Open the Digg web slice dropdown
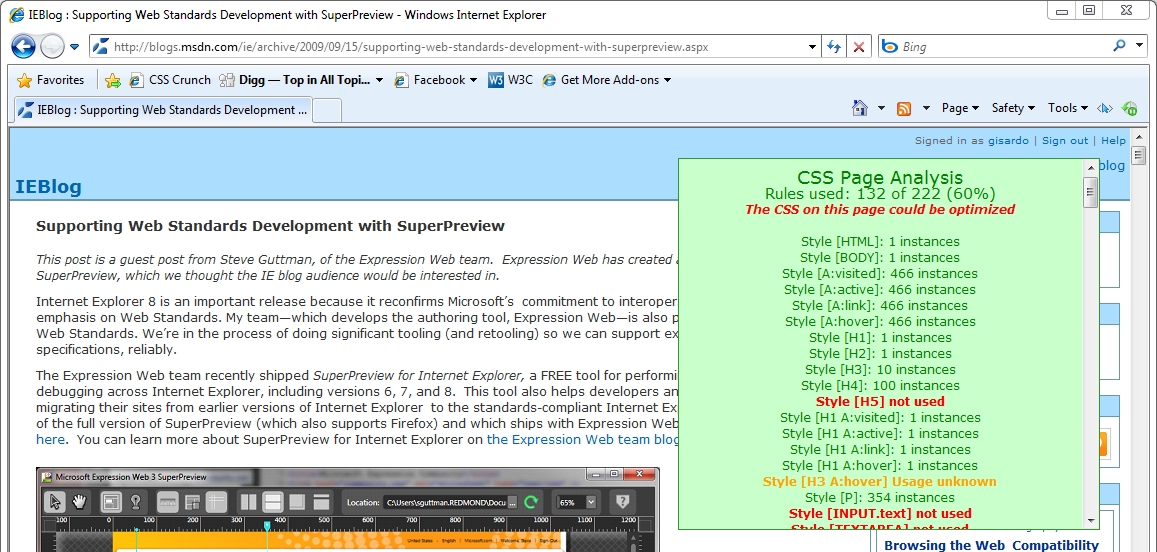 click(x=379, y=80)
